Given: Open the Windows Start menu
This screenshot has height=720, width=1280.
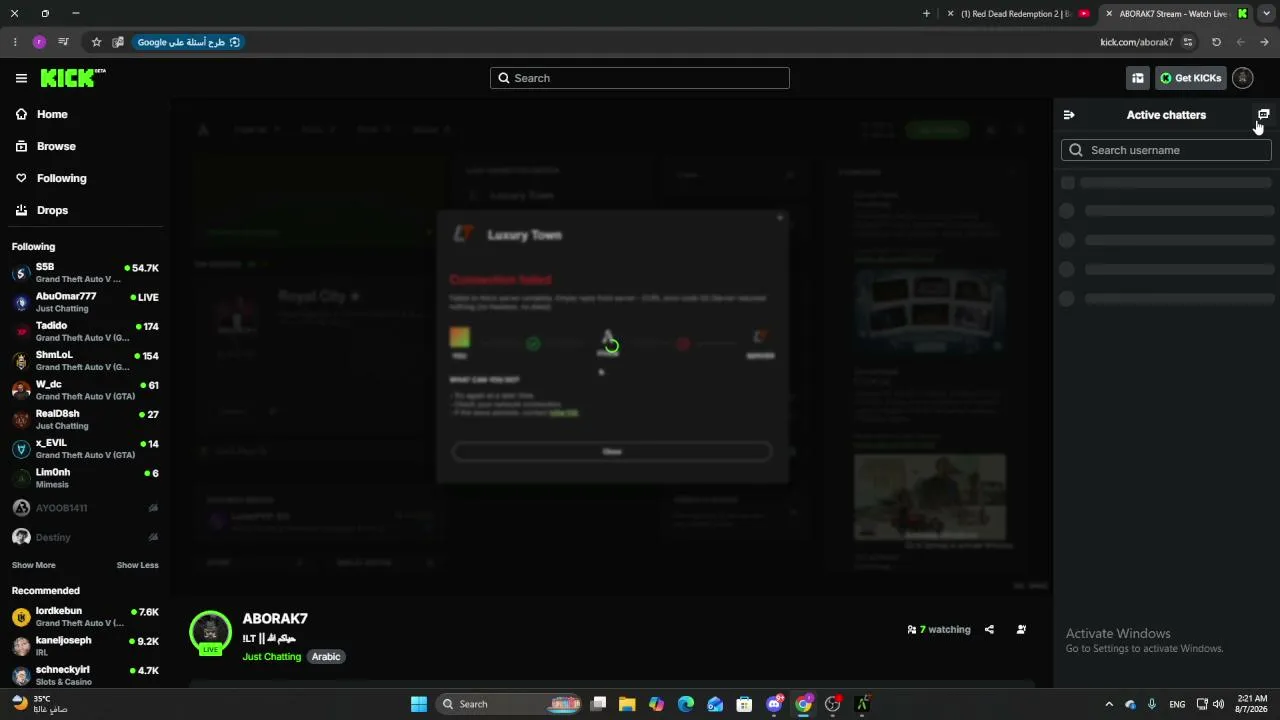Looking at the screenshot, I should tap(419, 704).
